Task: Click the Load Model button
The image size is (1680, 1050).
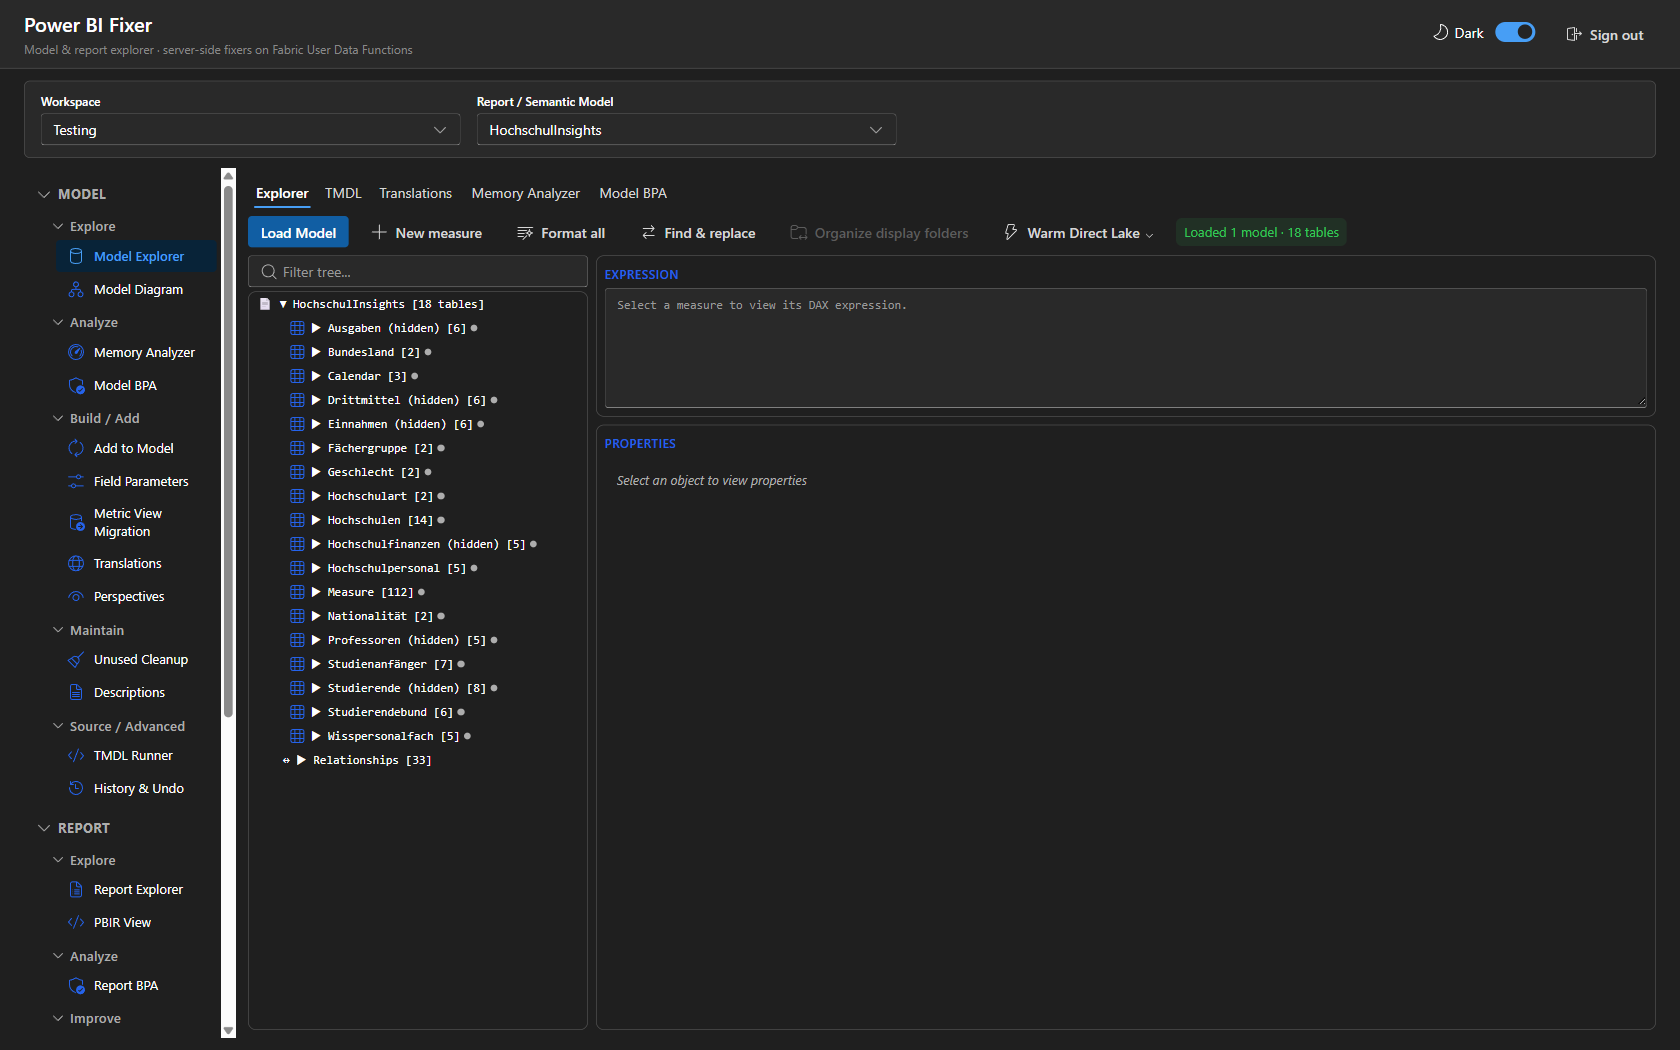Action: pos(298,232)
